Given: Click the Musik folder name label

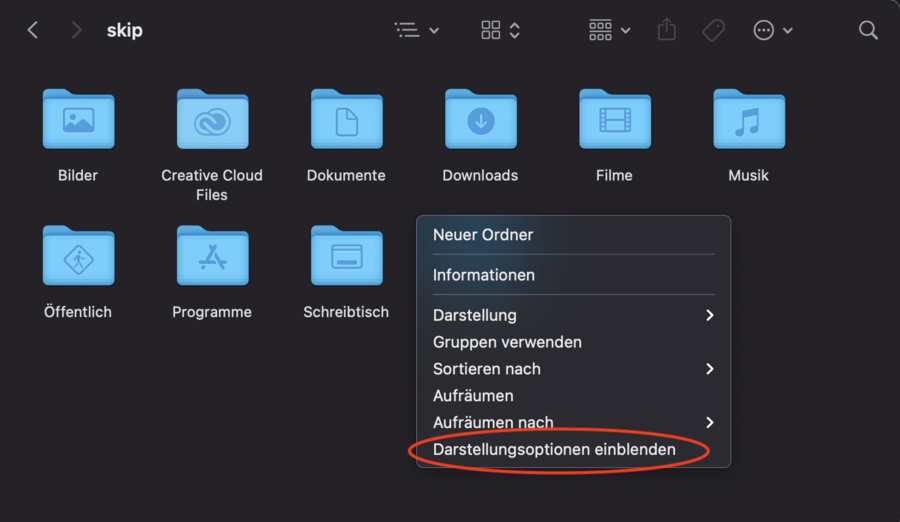Looking at the screenshot, I should [x=748, y=175].
